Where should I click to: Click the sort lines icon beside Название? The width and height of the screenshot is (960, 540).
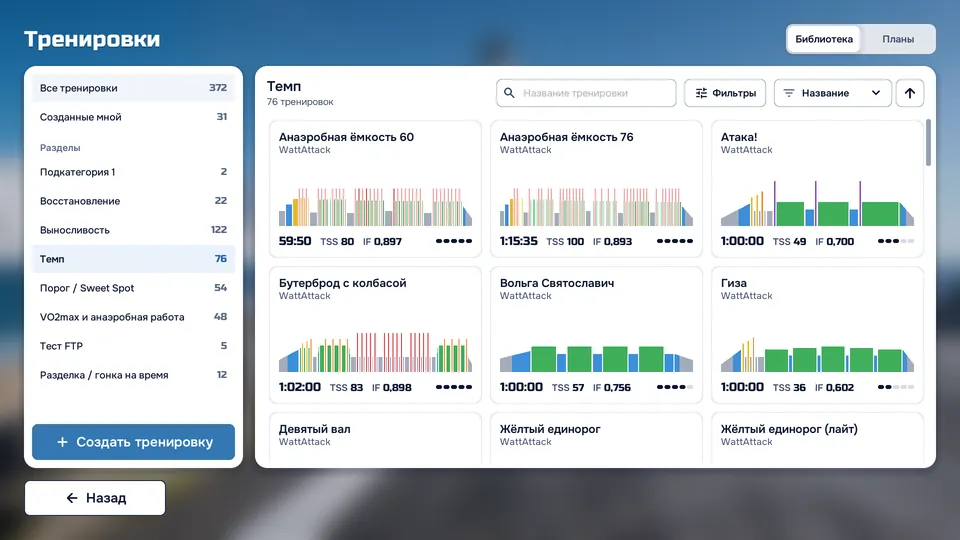click(789, 93)
